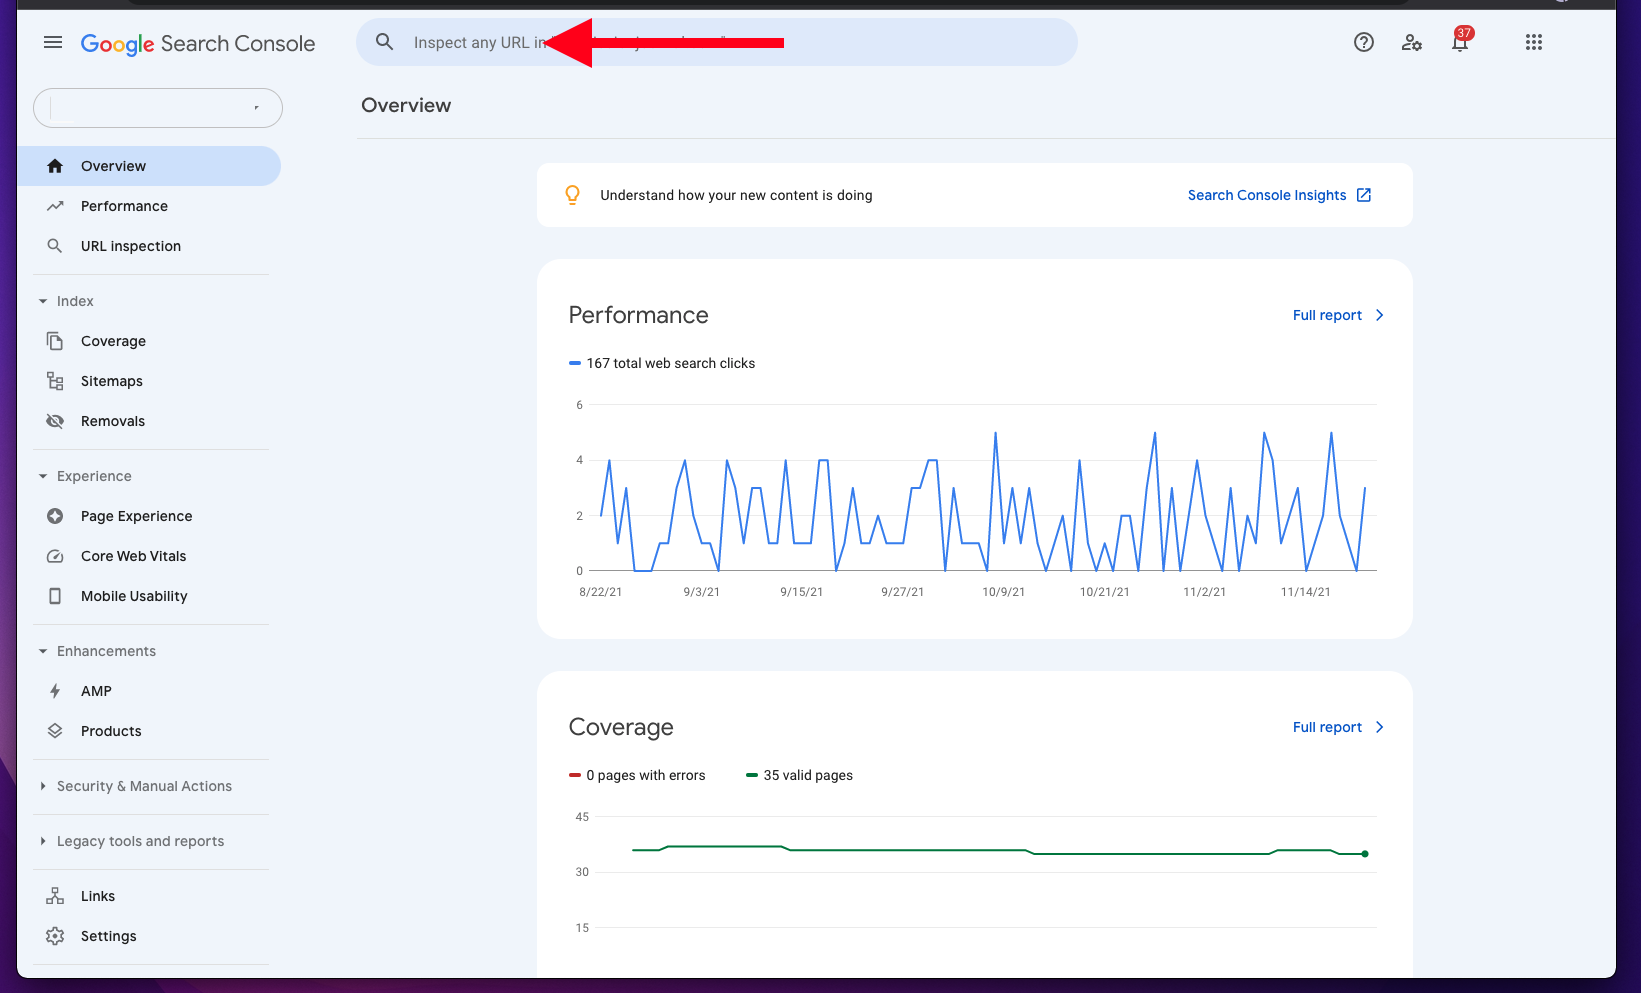The image size is (1641, 993).
Task: Click the Performance trend icon in sidebar
Action: point(55,206)
